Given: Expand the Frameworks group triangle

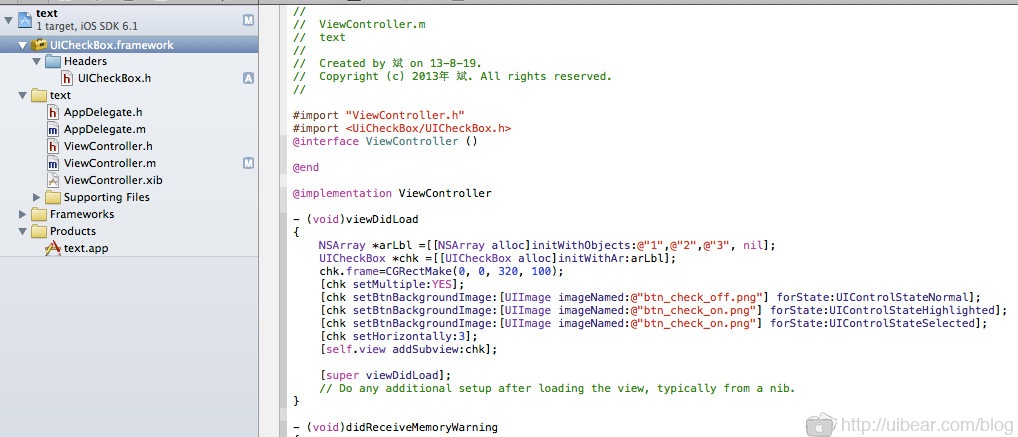Looking at the screenshot, I should coord(22,214).
